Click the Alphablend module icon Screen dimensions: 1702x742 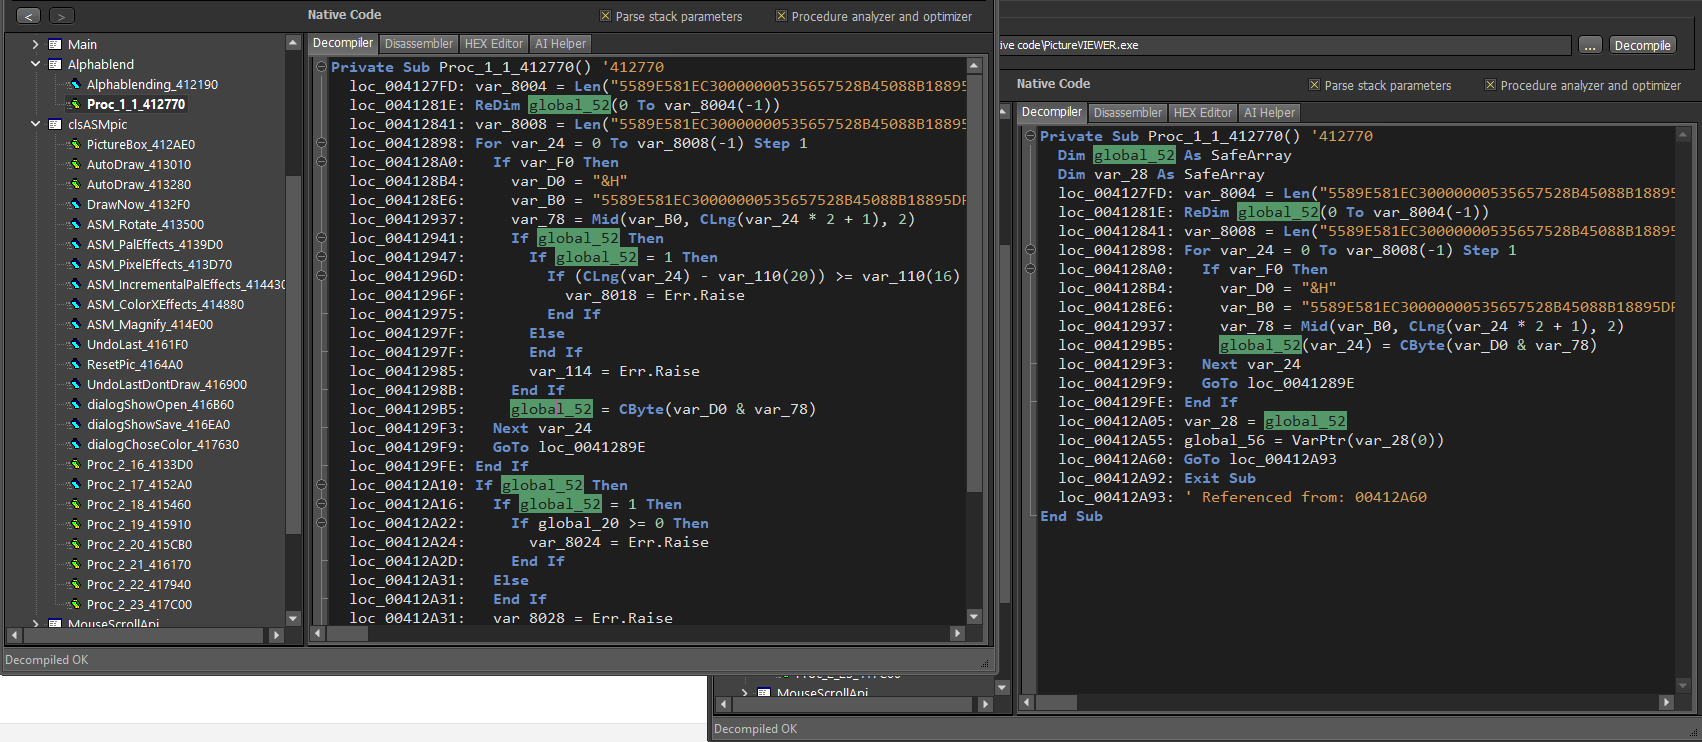point(56,64)
